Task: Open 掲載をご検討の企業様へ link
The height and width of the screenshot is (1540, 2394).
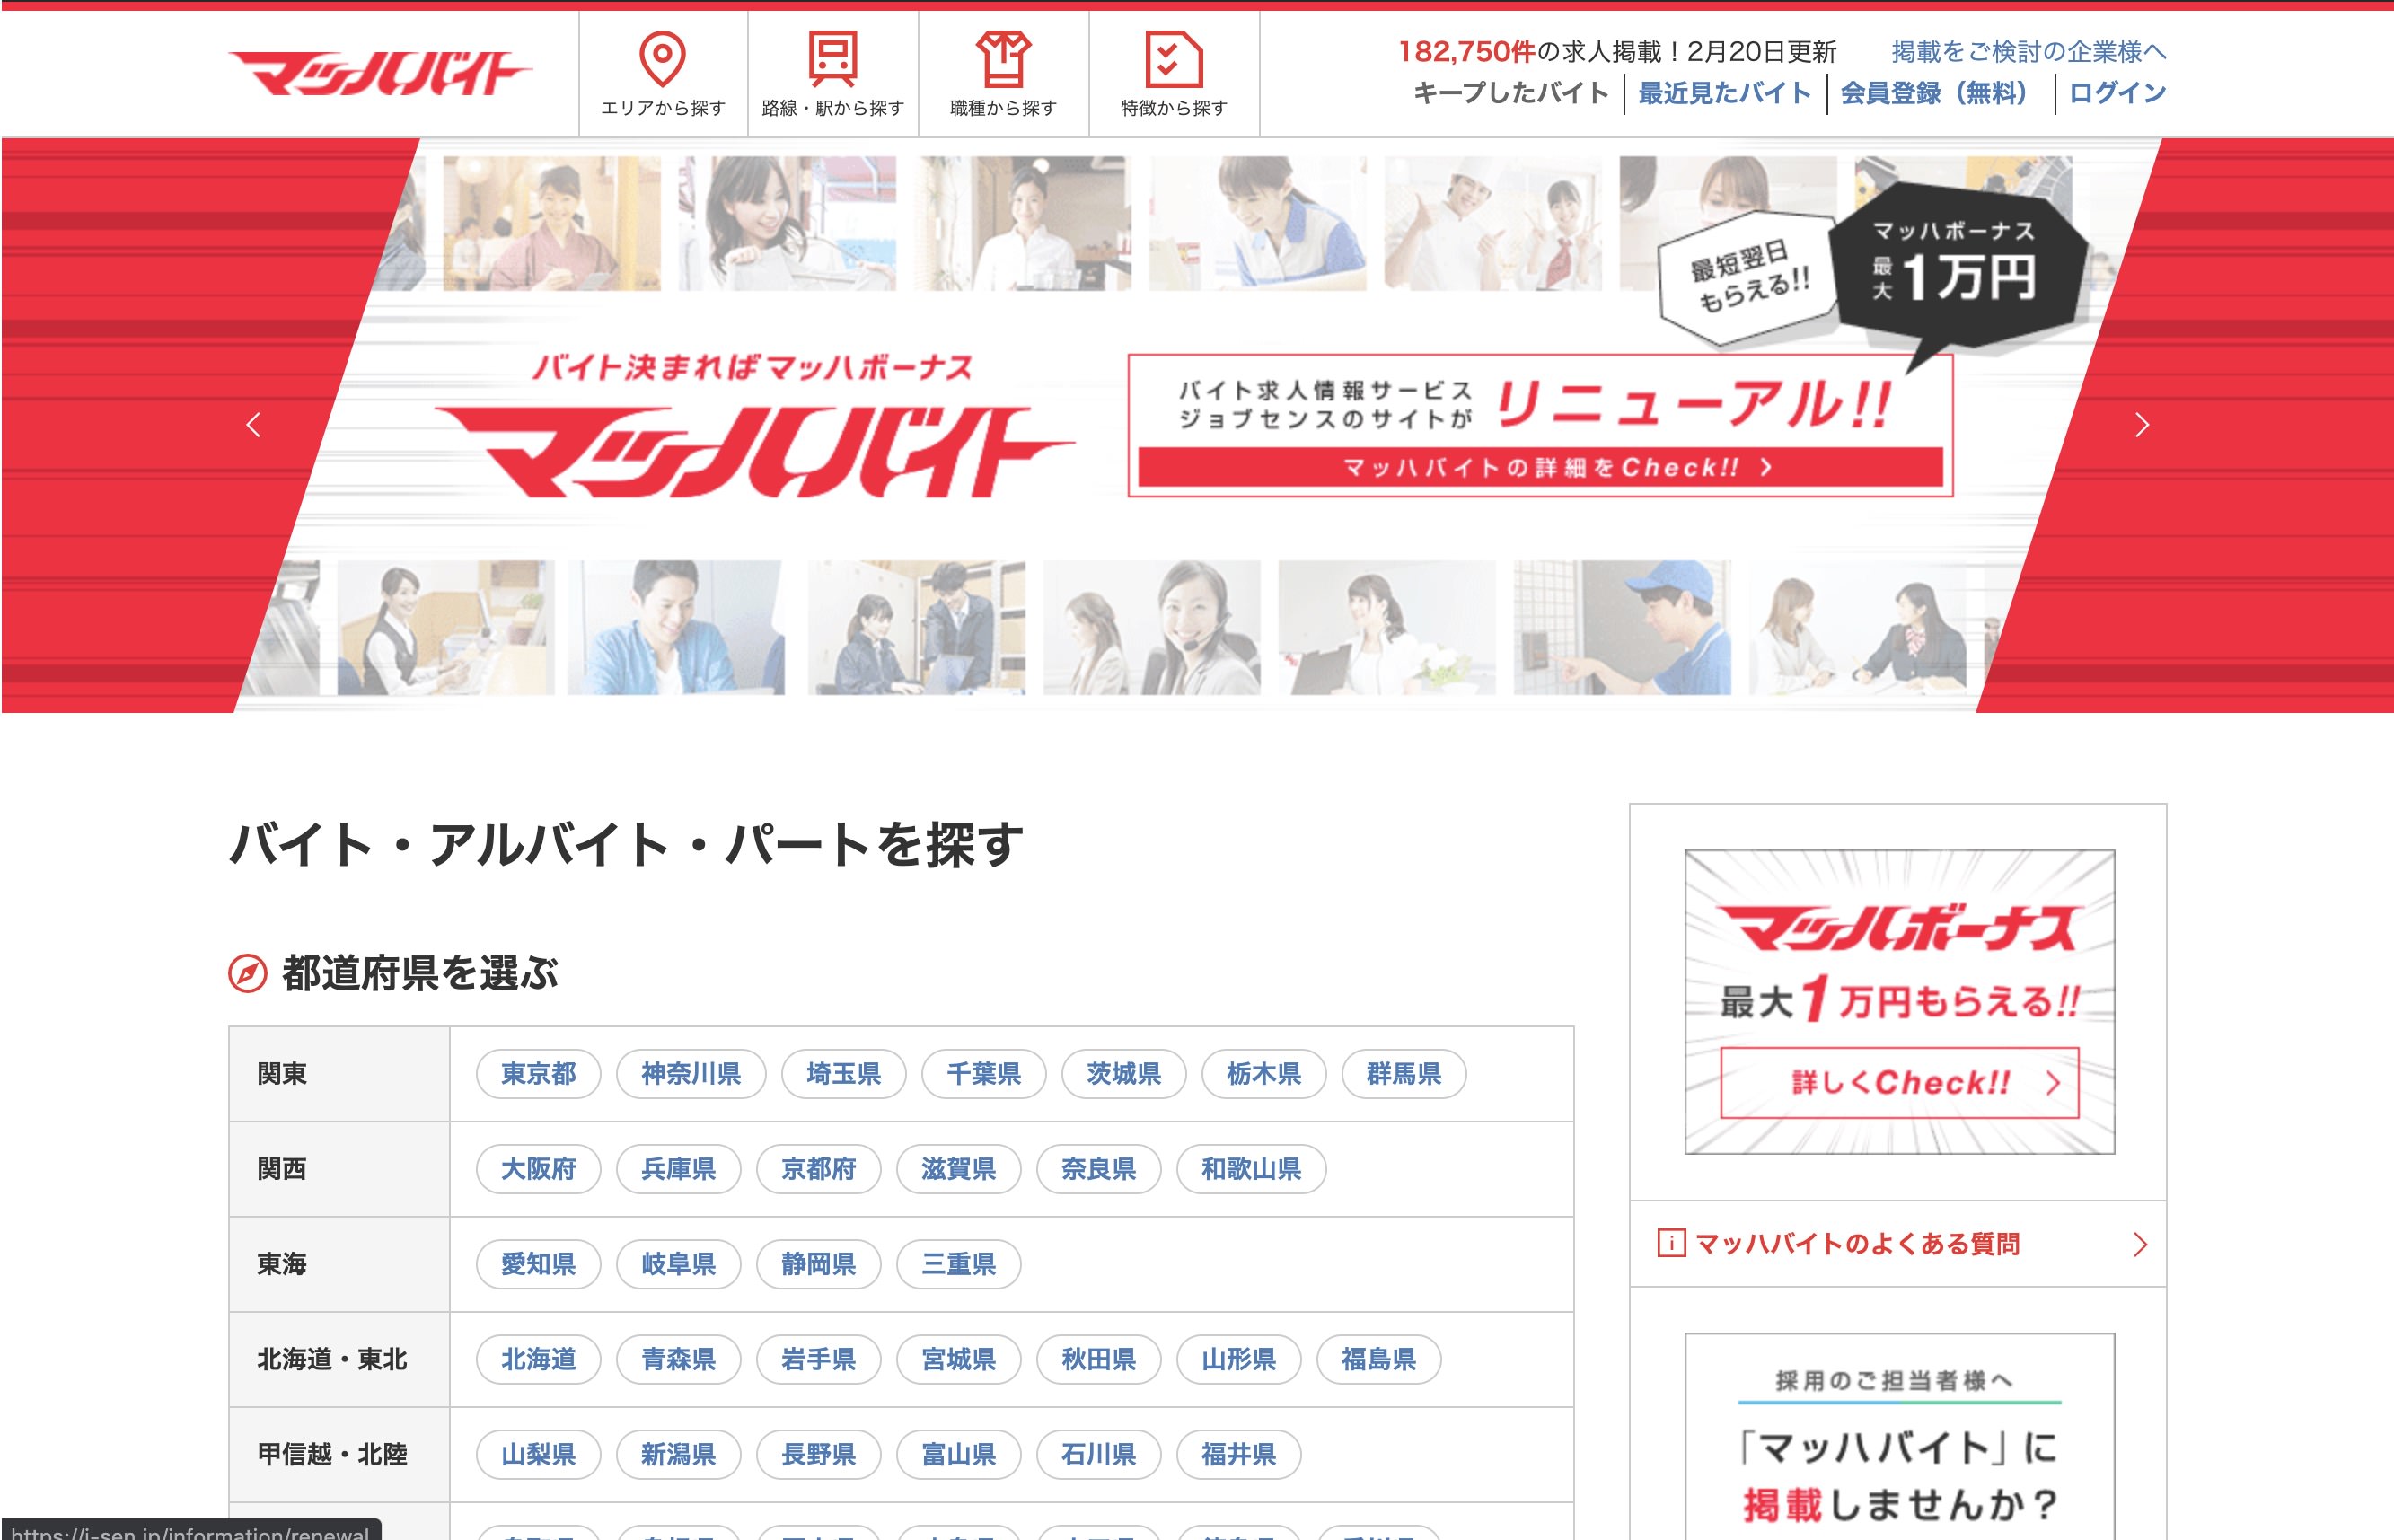Action: (x=2028, y=51)
